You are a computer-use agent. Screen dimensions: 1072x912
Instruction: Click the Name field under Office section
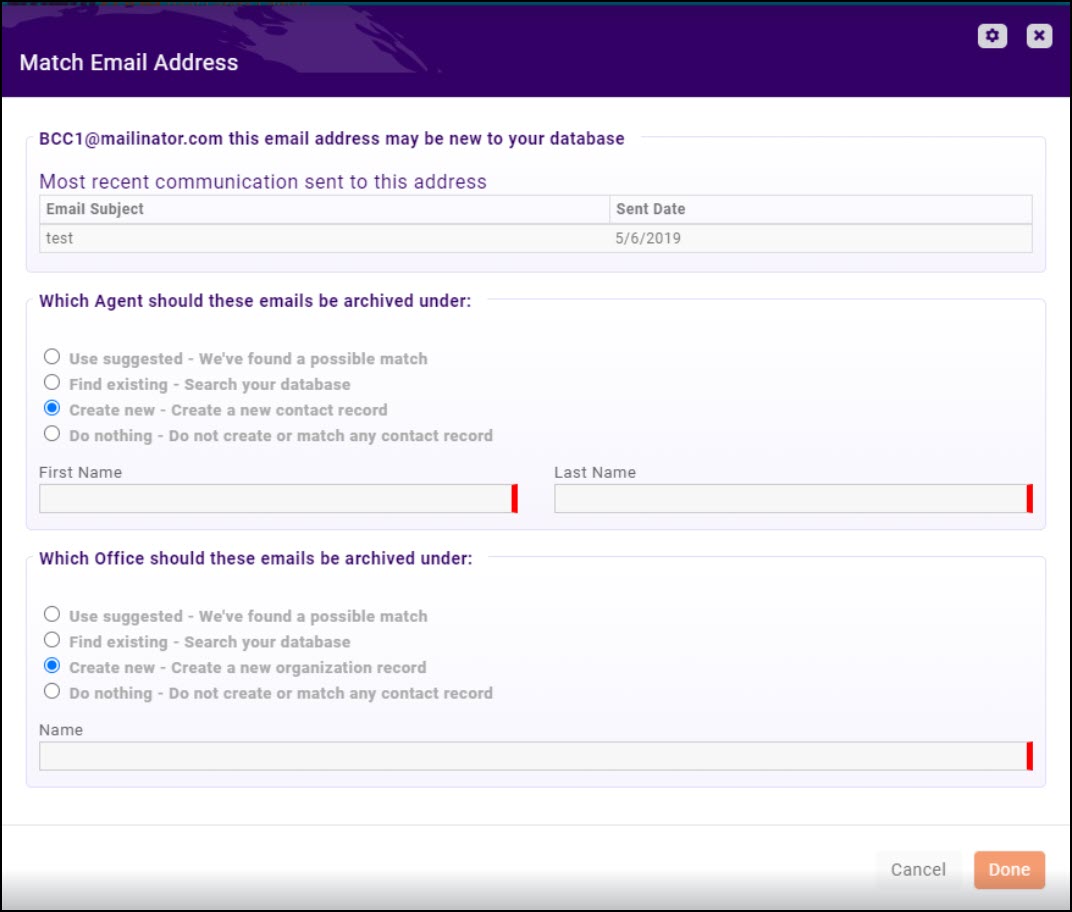[530, 756]
